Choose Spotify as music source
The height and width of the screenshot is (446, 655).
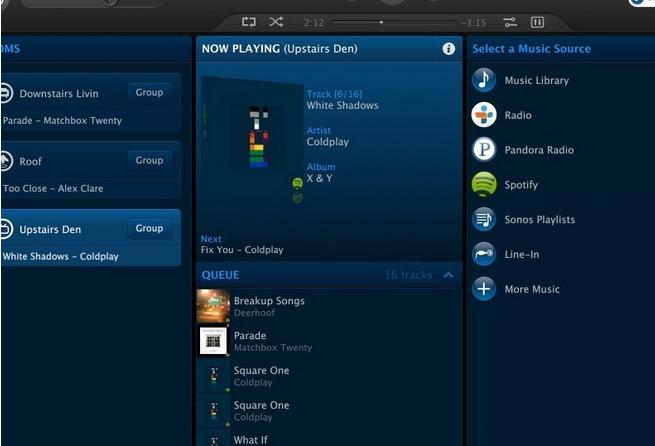point(521,185)
